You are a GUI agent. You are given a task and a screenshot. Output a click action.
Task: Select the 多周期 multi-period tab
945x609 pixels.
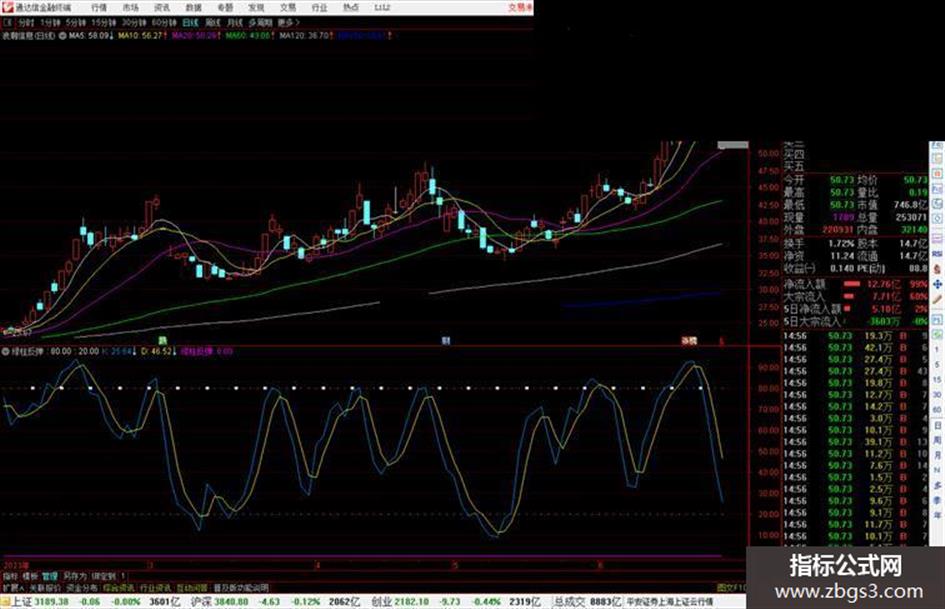(260, 22)
